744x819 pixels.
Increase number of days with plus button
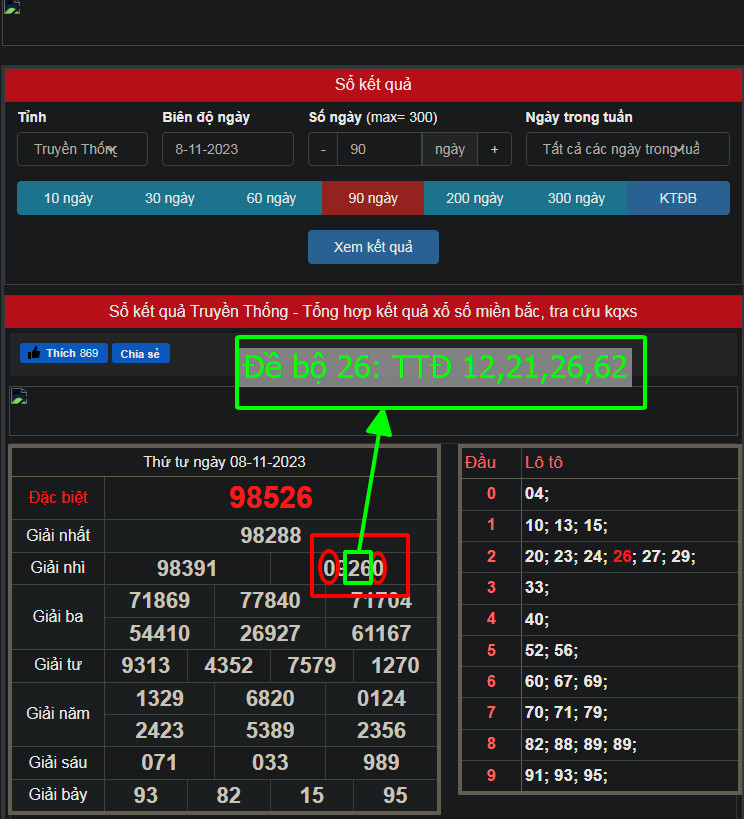point(494,149)
